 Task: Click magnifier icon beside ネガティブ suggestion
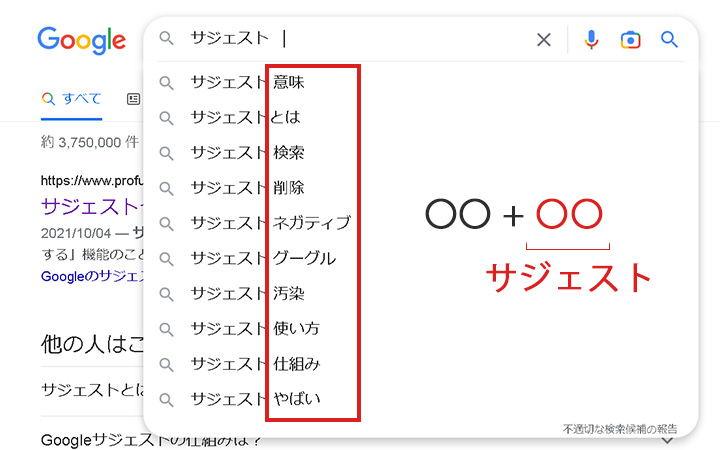[166, 224]
